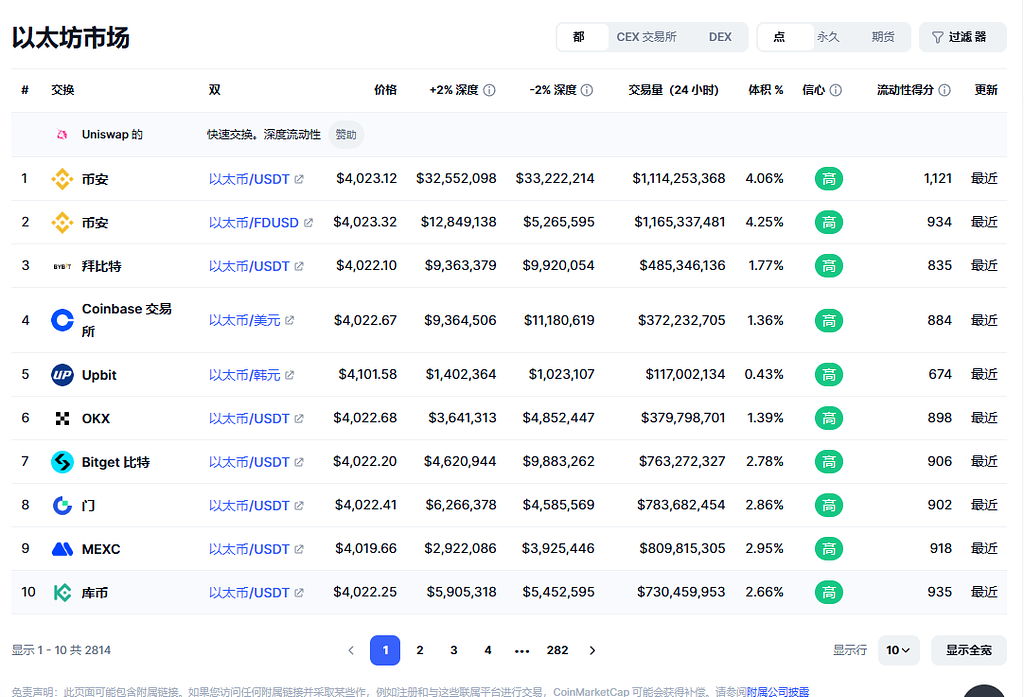Click the Uniswap unicorn logo icon
The width and height of the screenshot is (1024, 697).
(x=62, y=135)
